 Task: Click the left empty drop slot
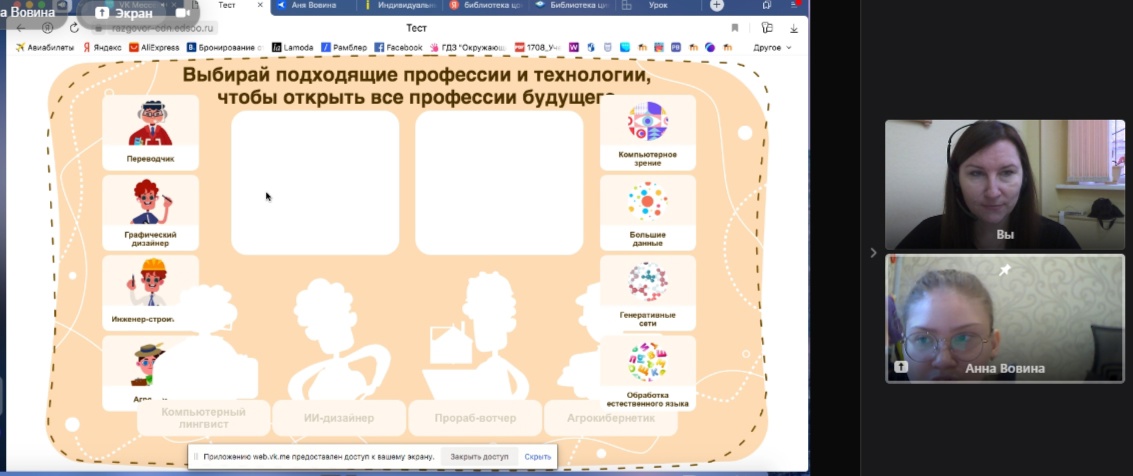point(315,183)
